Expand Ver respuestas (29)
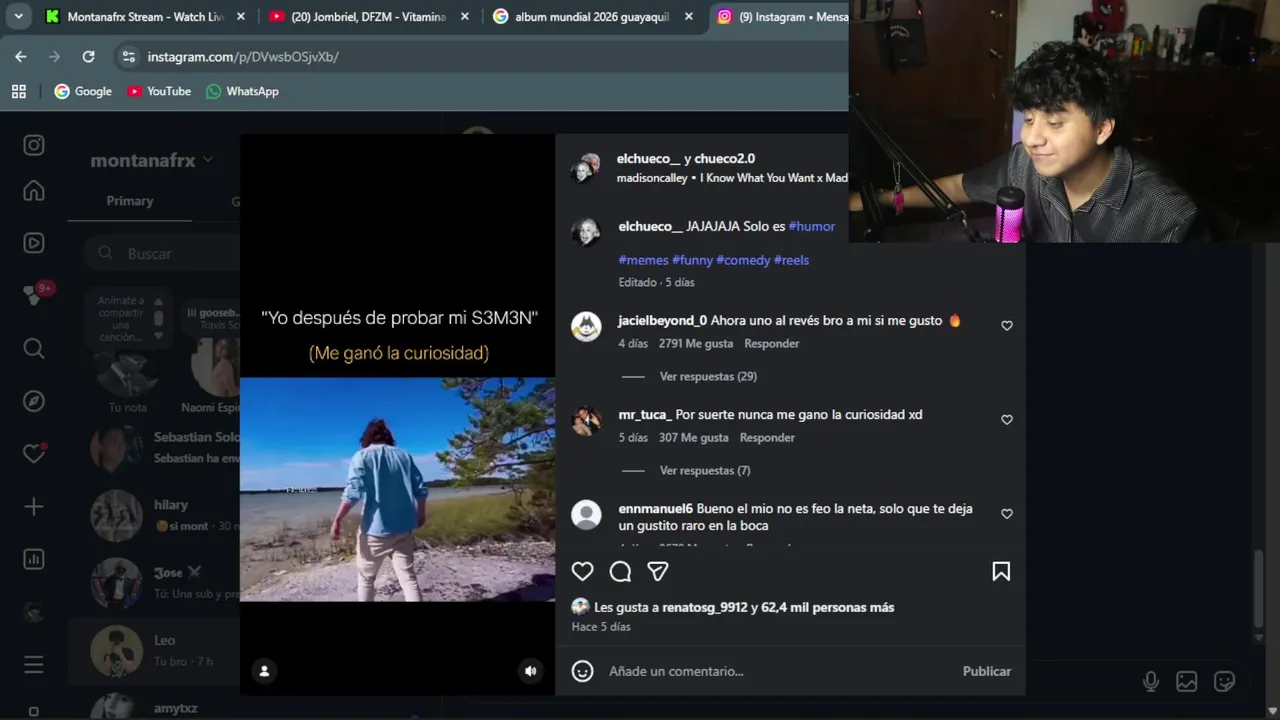This screenshot has width=1280, height=720. coord(708,376)
